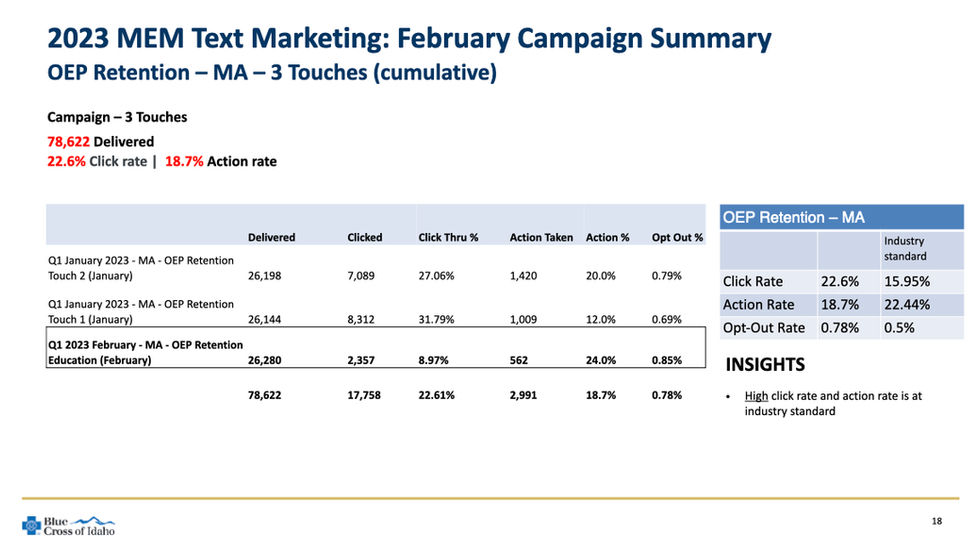The height and width of the screenshot is (551, 979).
Task: Click slide page number 18
Action: click(937, 522)
